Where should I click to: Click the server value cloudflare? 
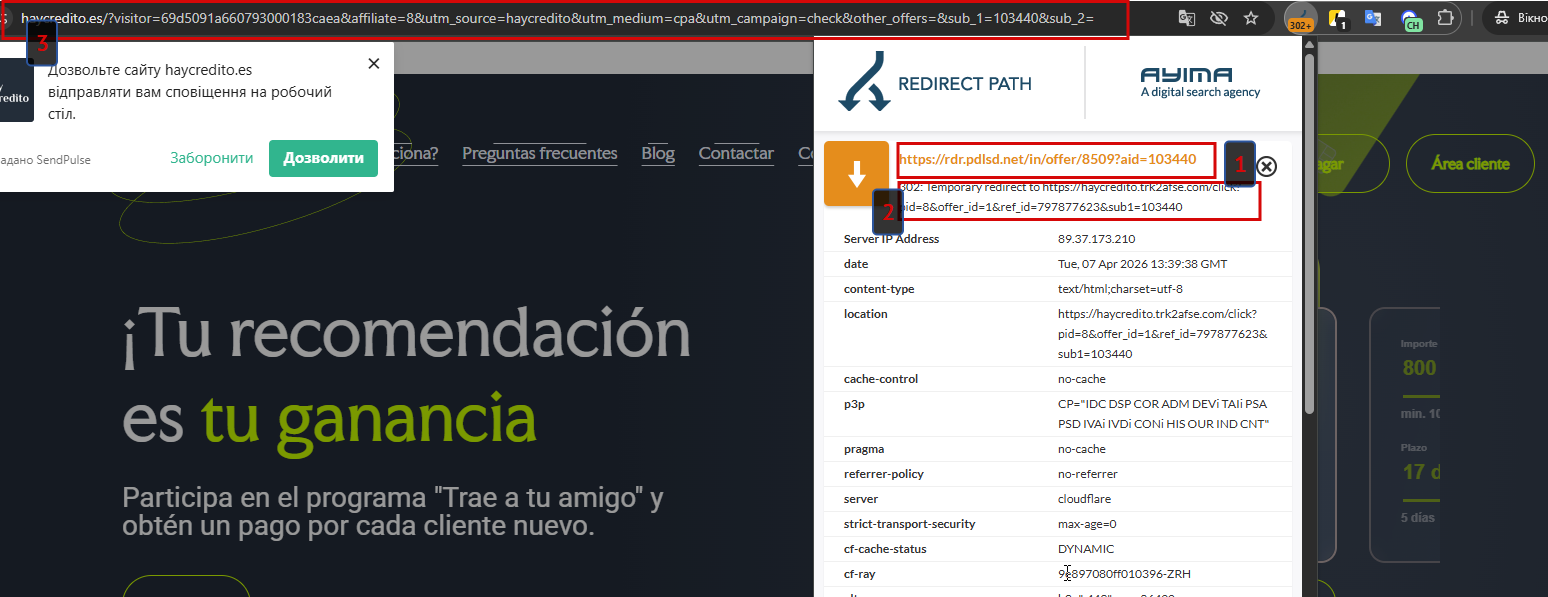coord(1084,499)
